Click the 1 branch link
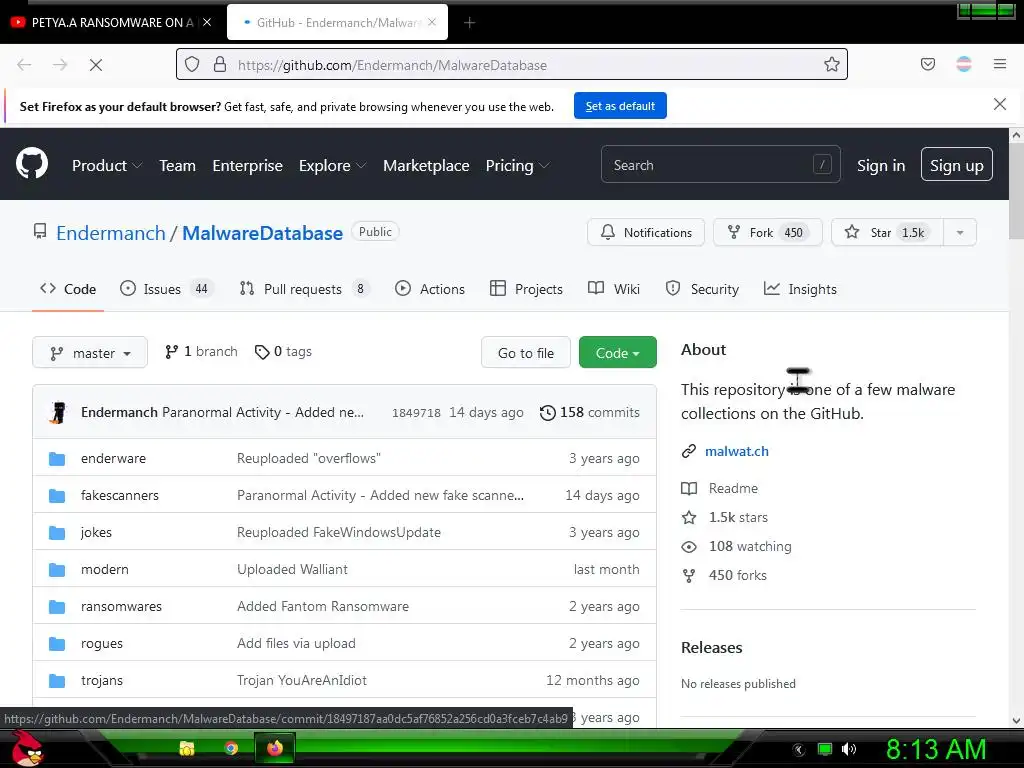Viewport: 1024px width, 768px height. 201,351
